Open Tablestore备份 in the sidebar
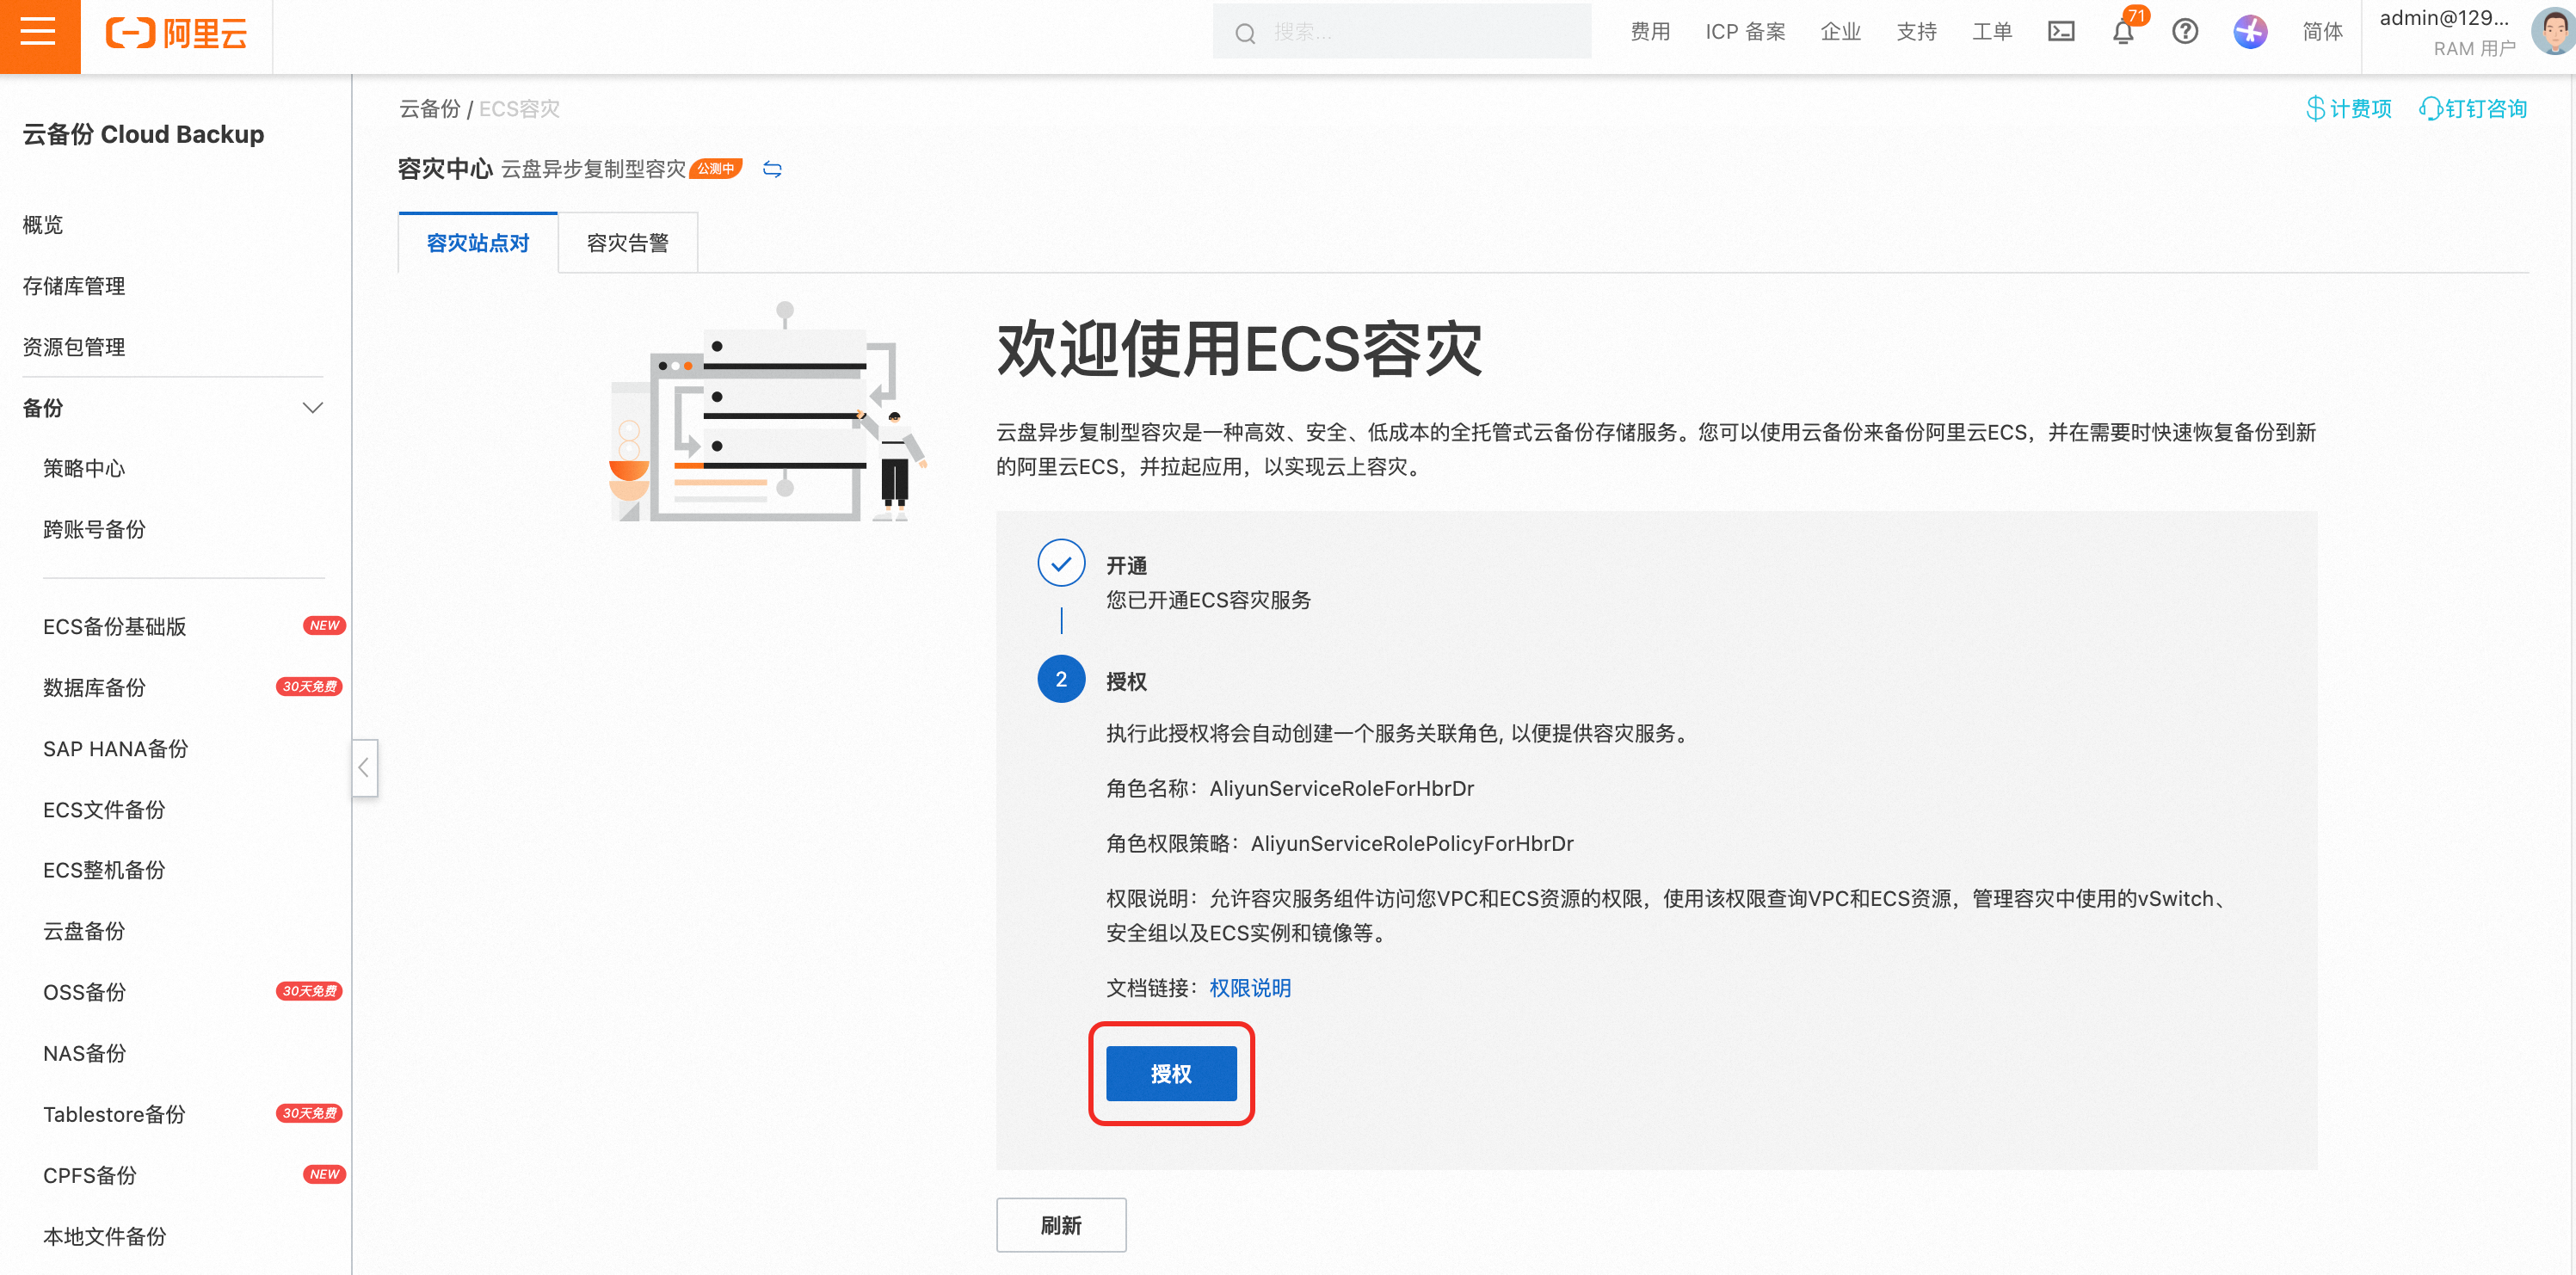Screen dimensions: 2576x1275 (x=114, y=1114)
